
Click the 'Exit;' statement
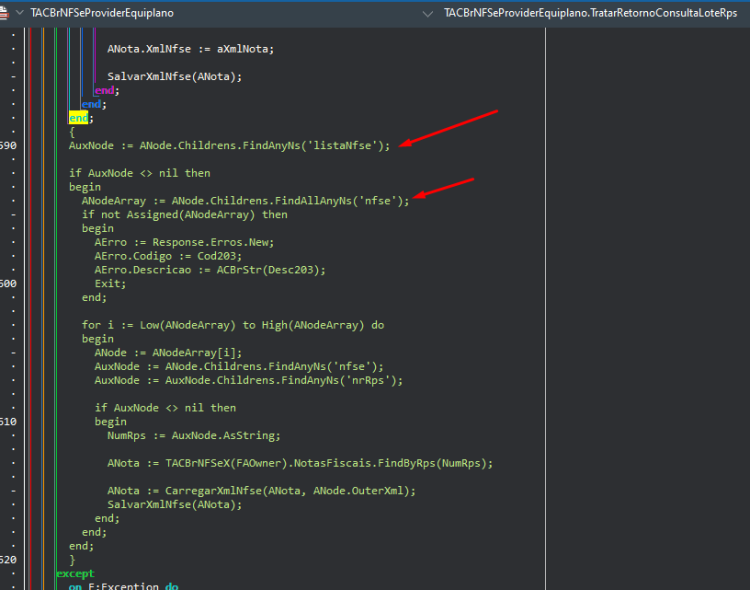coord(110,284)
